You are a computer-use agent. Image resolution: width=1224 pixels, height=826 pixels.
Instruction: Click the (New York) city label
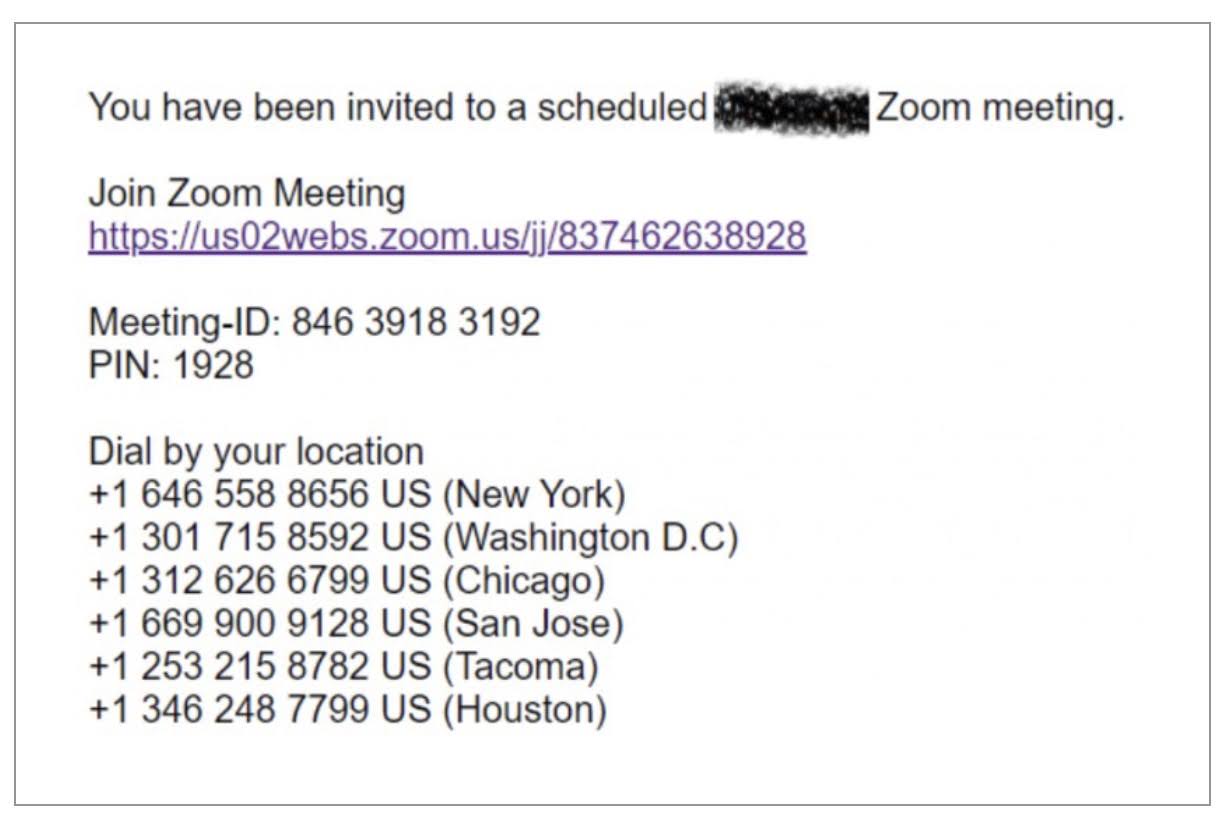(534, 494)
